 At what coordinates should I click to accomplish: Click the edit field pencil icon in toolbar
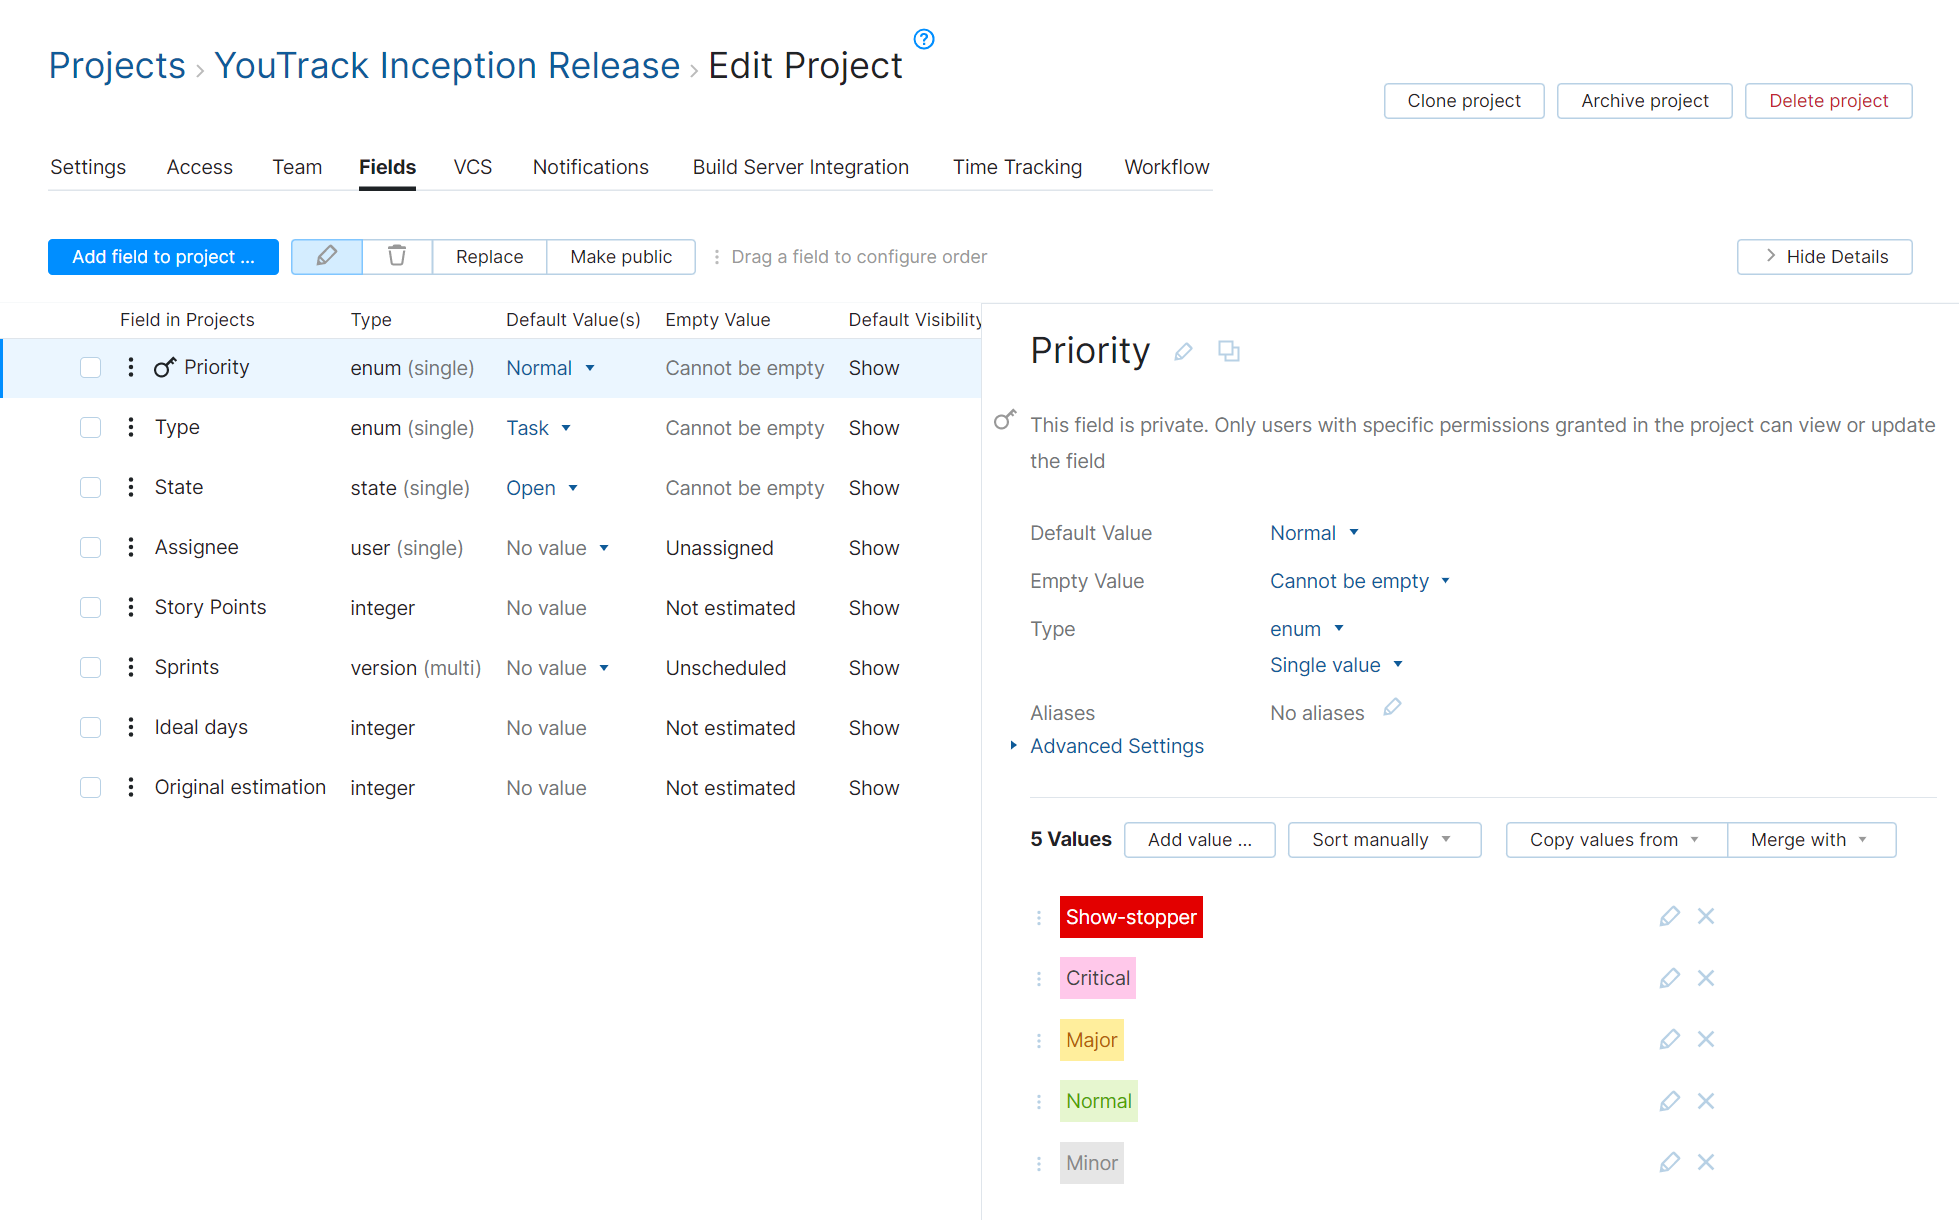click(x=326, y=257)
